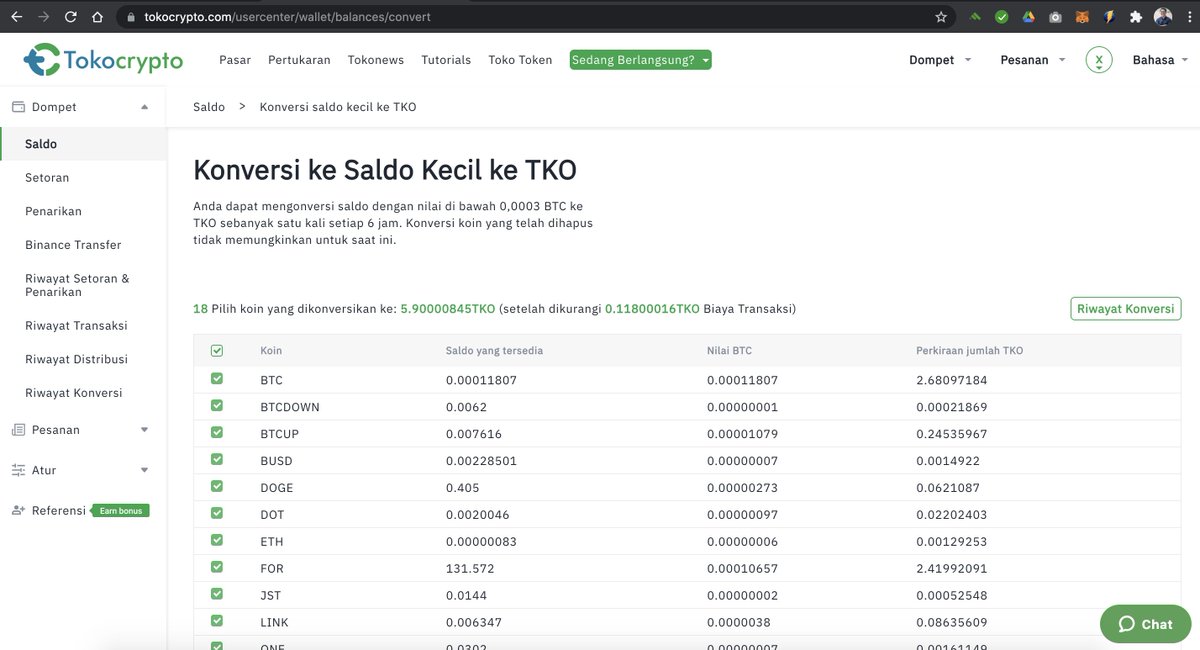Open the puzzle-piece extensions menu
Screen dimensions: 1200x650
pos(1136,17)
